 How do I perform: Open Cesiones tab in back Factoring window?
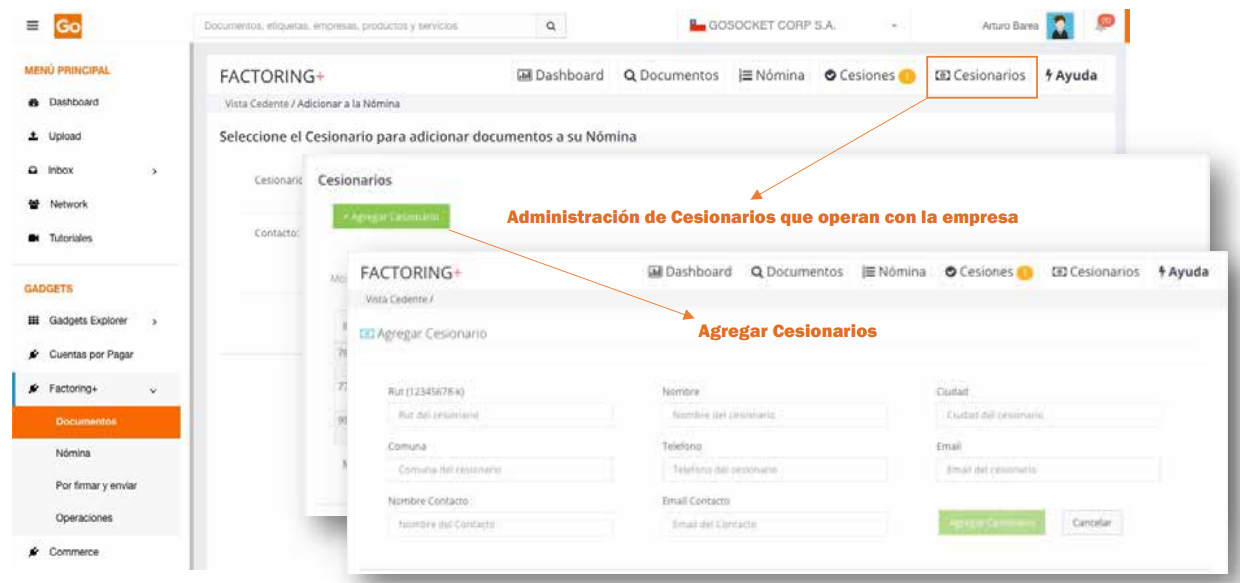click(869, 75)
